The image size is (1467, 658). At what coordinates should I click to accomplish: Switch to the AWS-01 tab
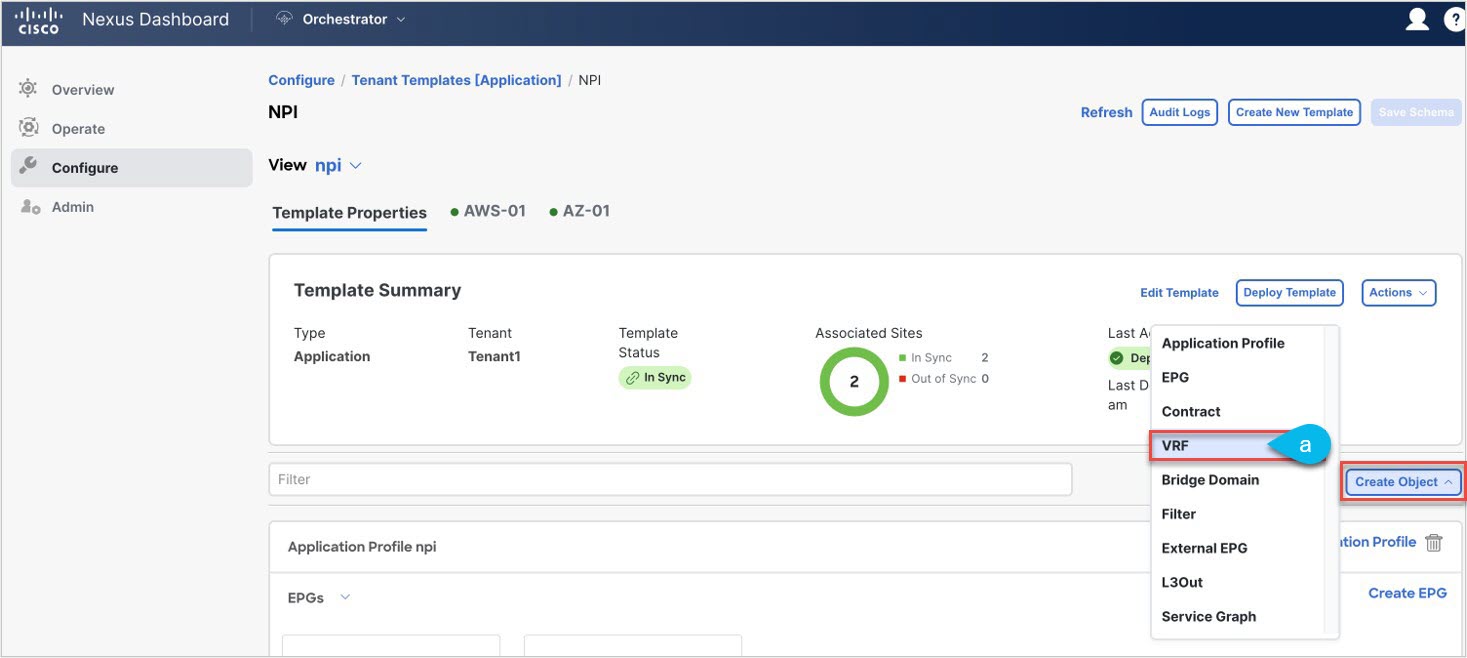click(x=494, y=211)
